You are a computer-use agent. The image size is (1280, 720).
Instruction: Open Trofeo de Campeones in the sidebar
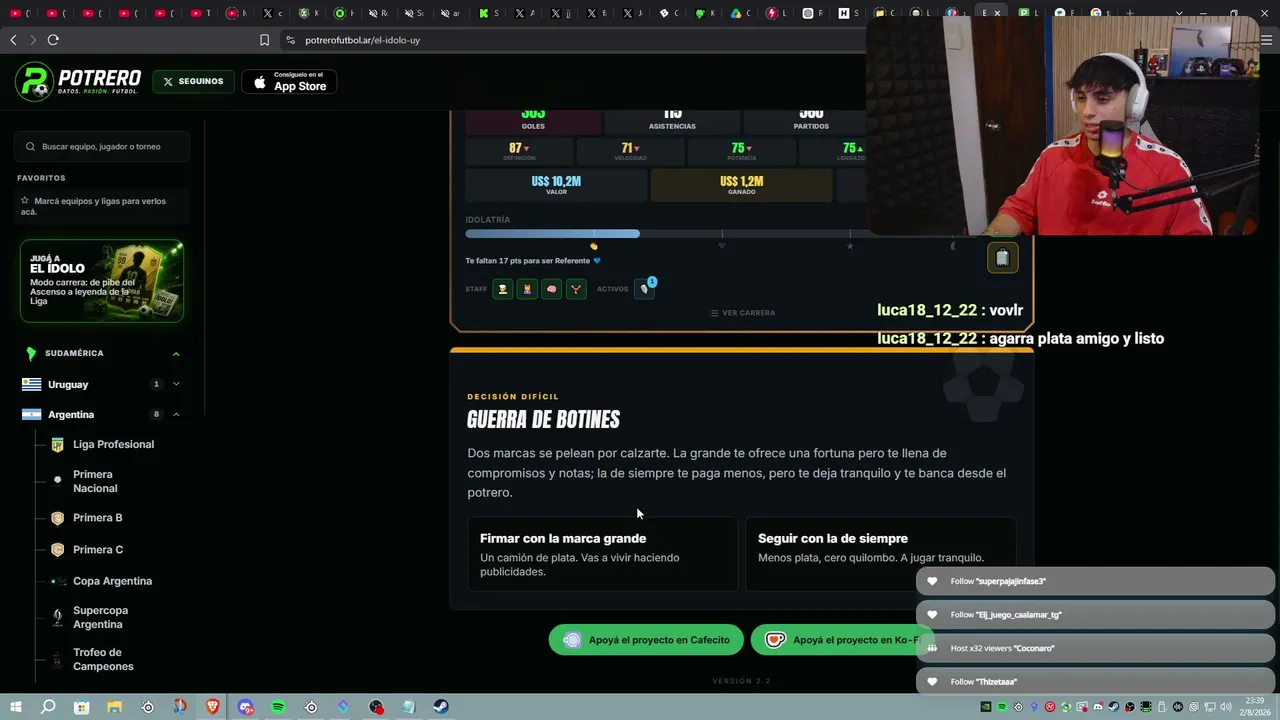[103, 660]
